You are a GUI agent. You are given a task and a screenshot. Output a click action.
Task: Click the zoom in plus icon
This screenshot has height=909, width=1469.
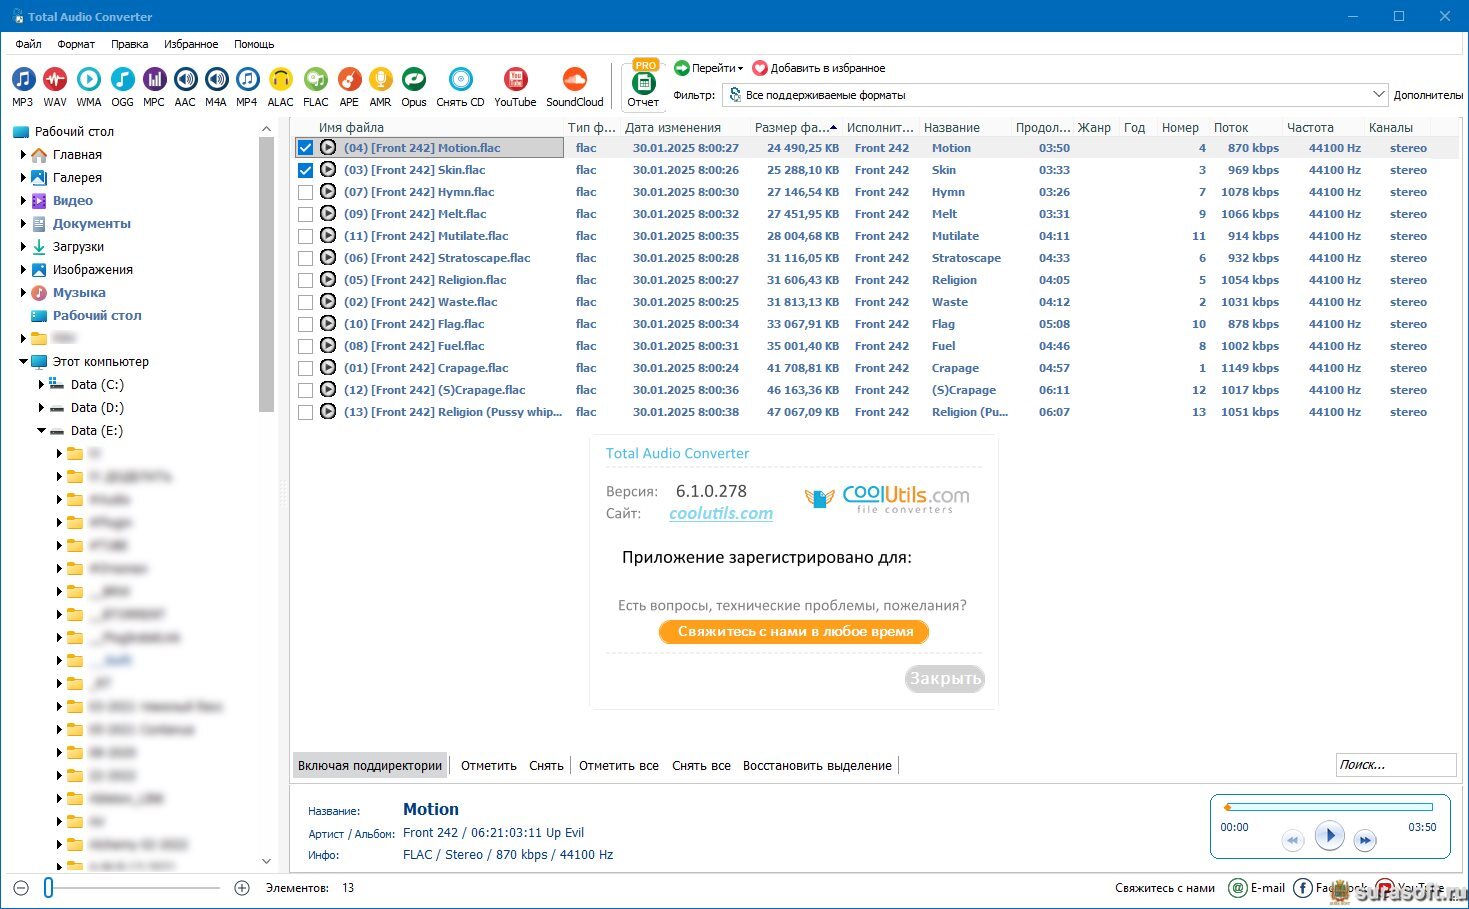[242, 888]
